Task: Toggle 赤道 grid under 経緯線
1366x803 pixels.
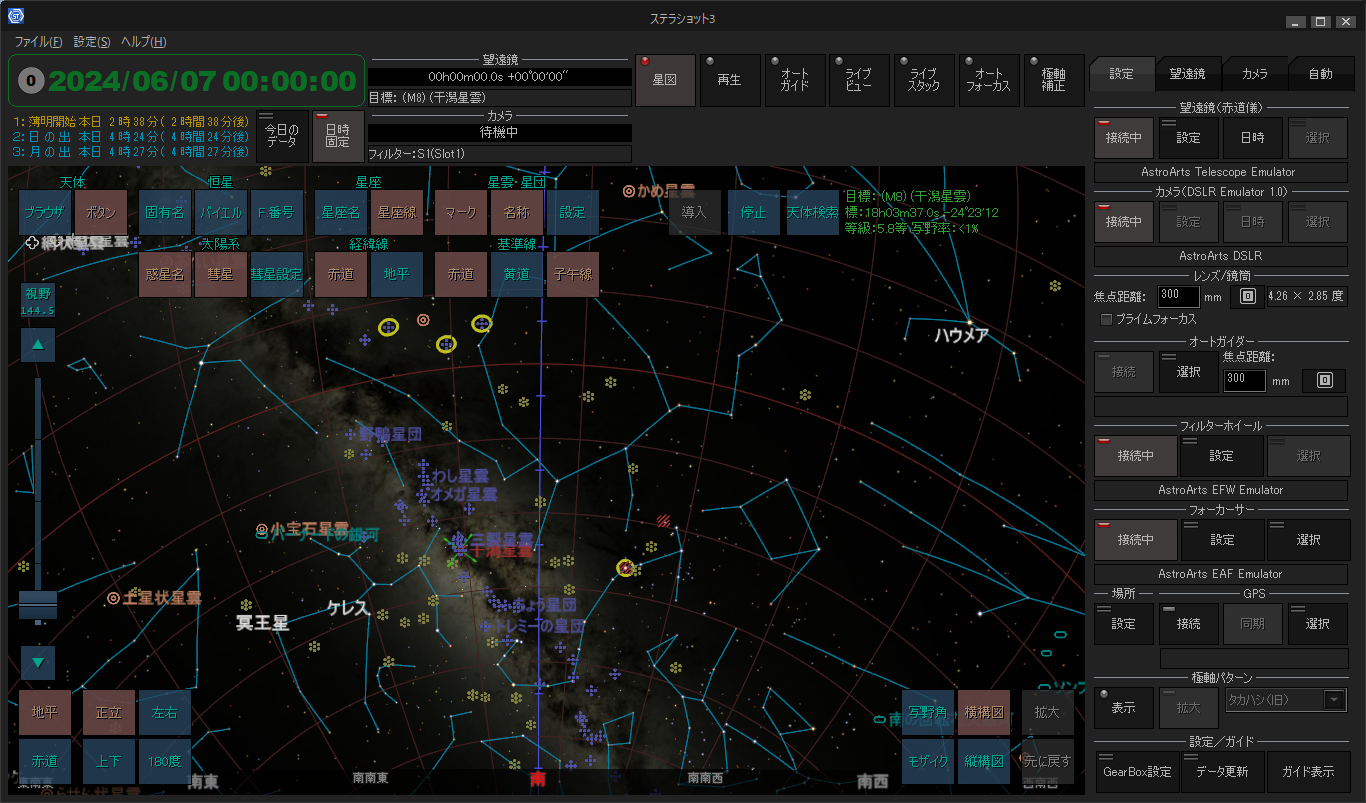Action: 341,274
